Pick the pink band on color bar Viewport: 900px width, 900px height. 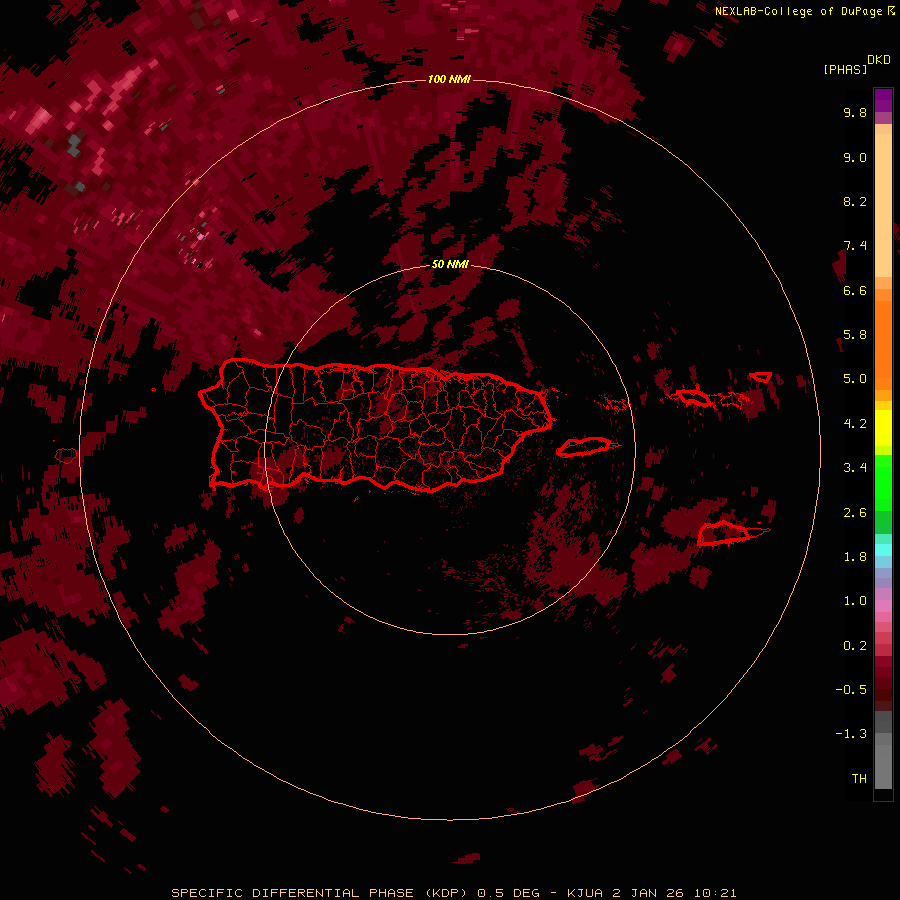tap(883, 606)
